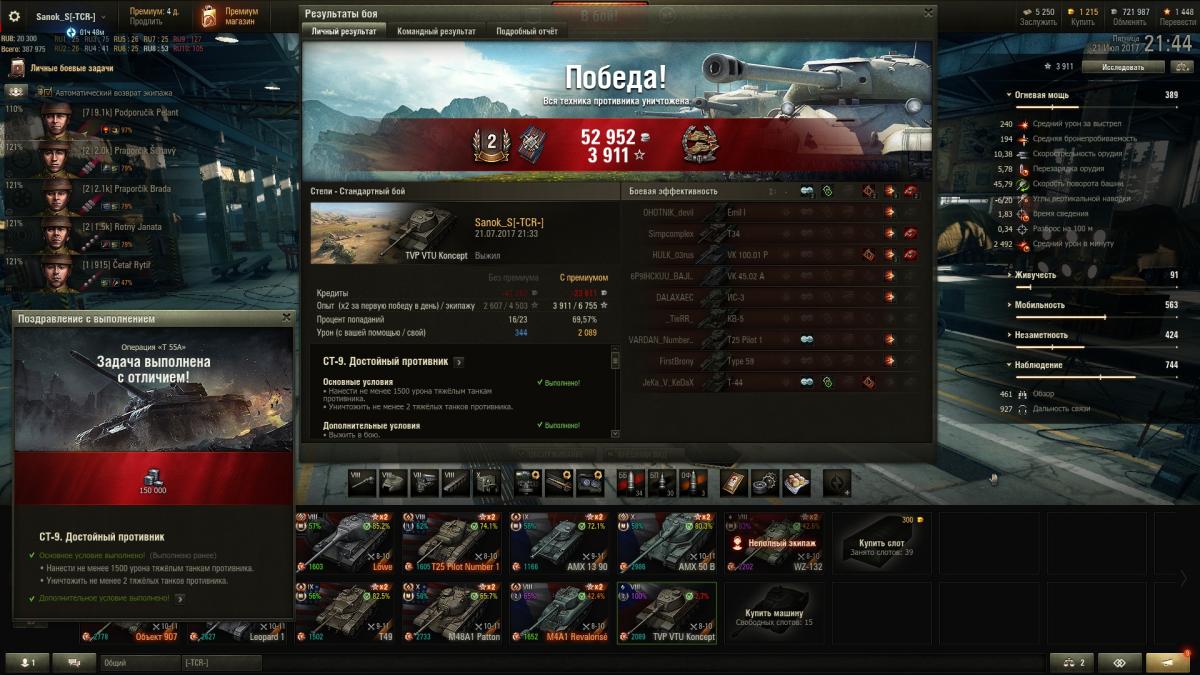Select the gun module slot

pyautogui.click(x=362, y=483)
